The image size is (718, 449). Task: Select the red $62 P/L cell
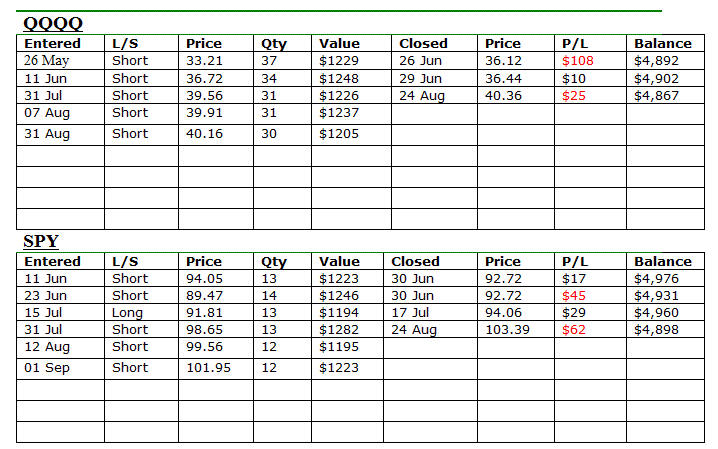point(574,330)
